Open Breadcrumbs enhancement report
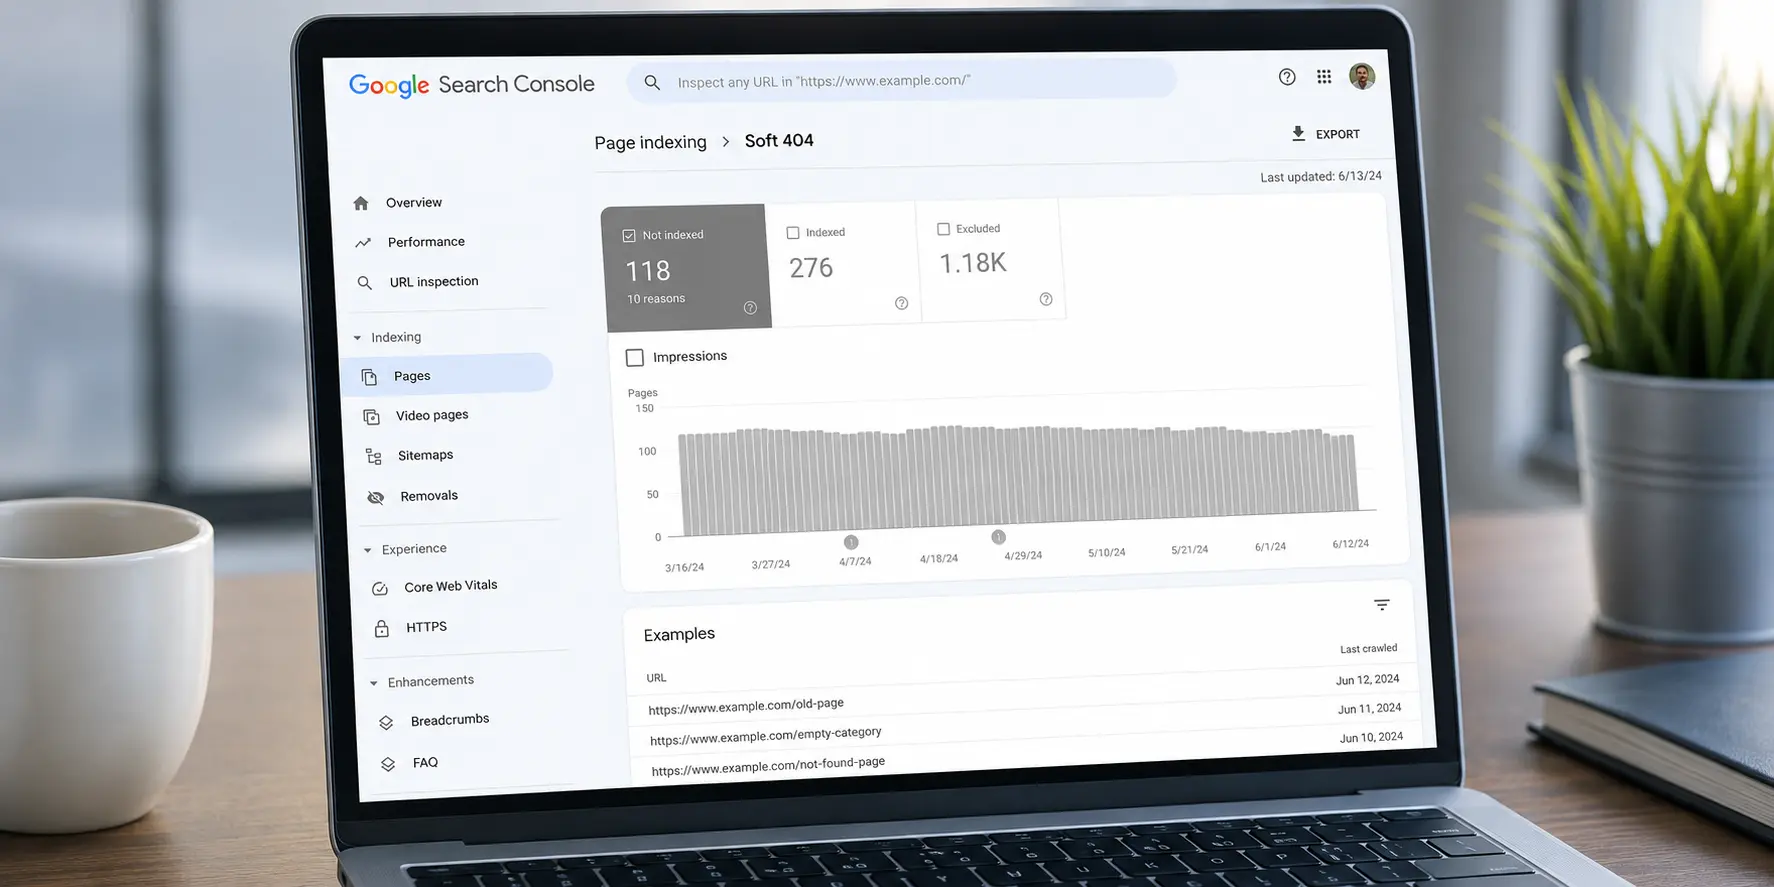The width and height of the screenshot is (1774, 887). [450, 720]
